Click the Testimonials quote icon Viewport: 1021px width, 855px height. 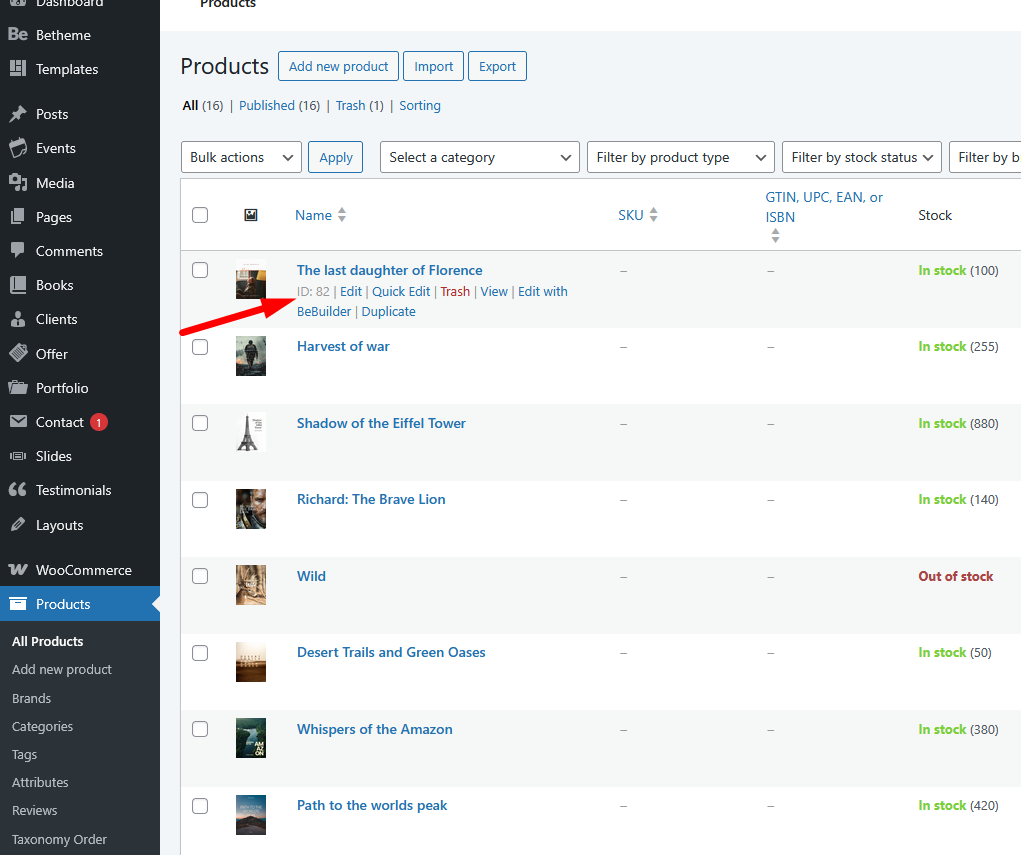[18, 490]
